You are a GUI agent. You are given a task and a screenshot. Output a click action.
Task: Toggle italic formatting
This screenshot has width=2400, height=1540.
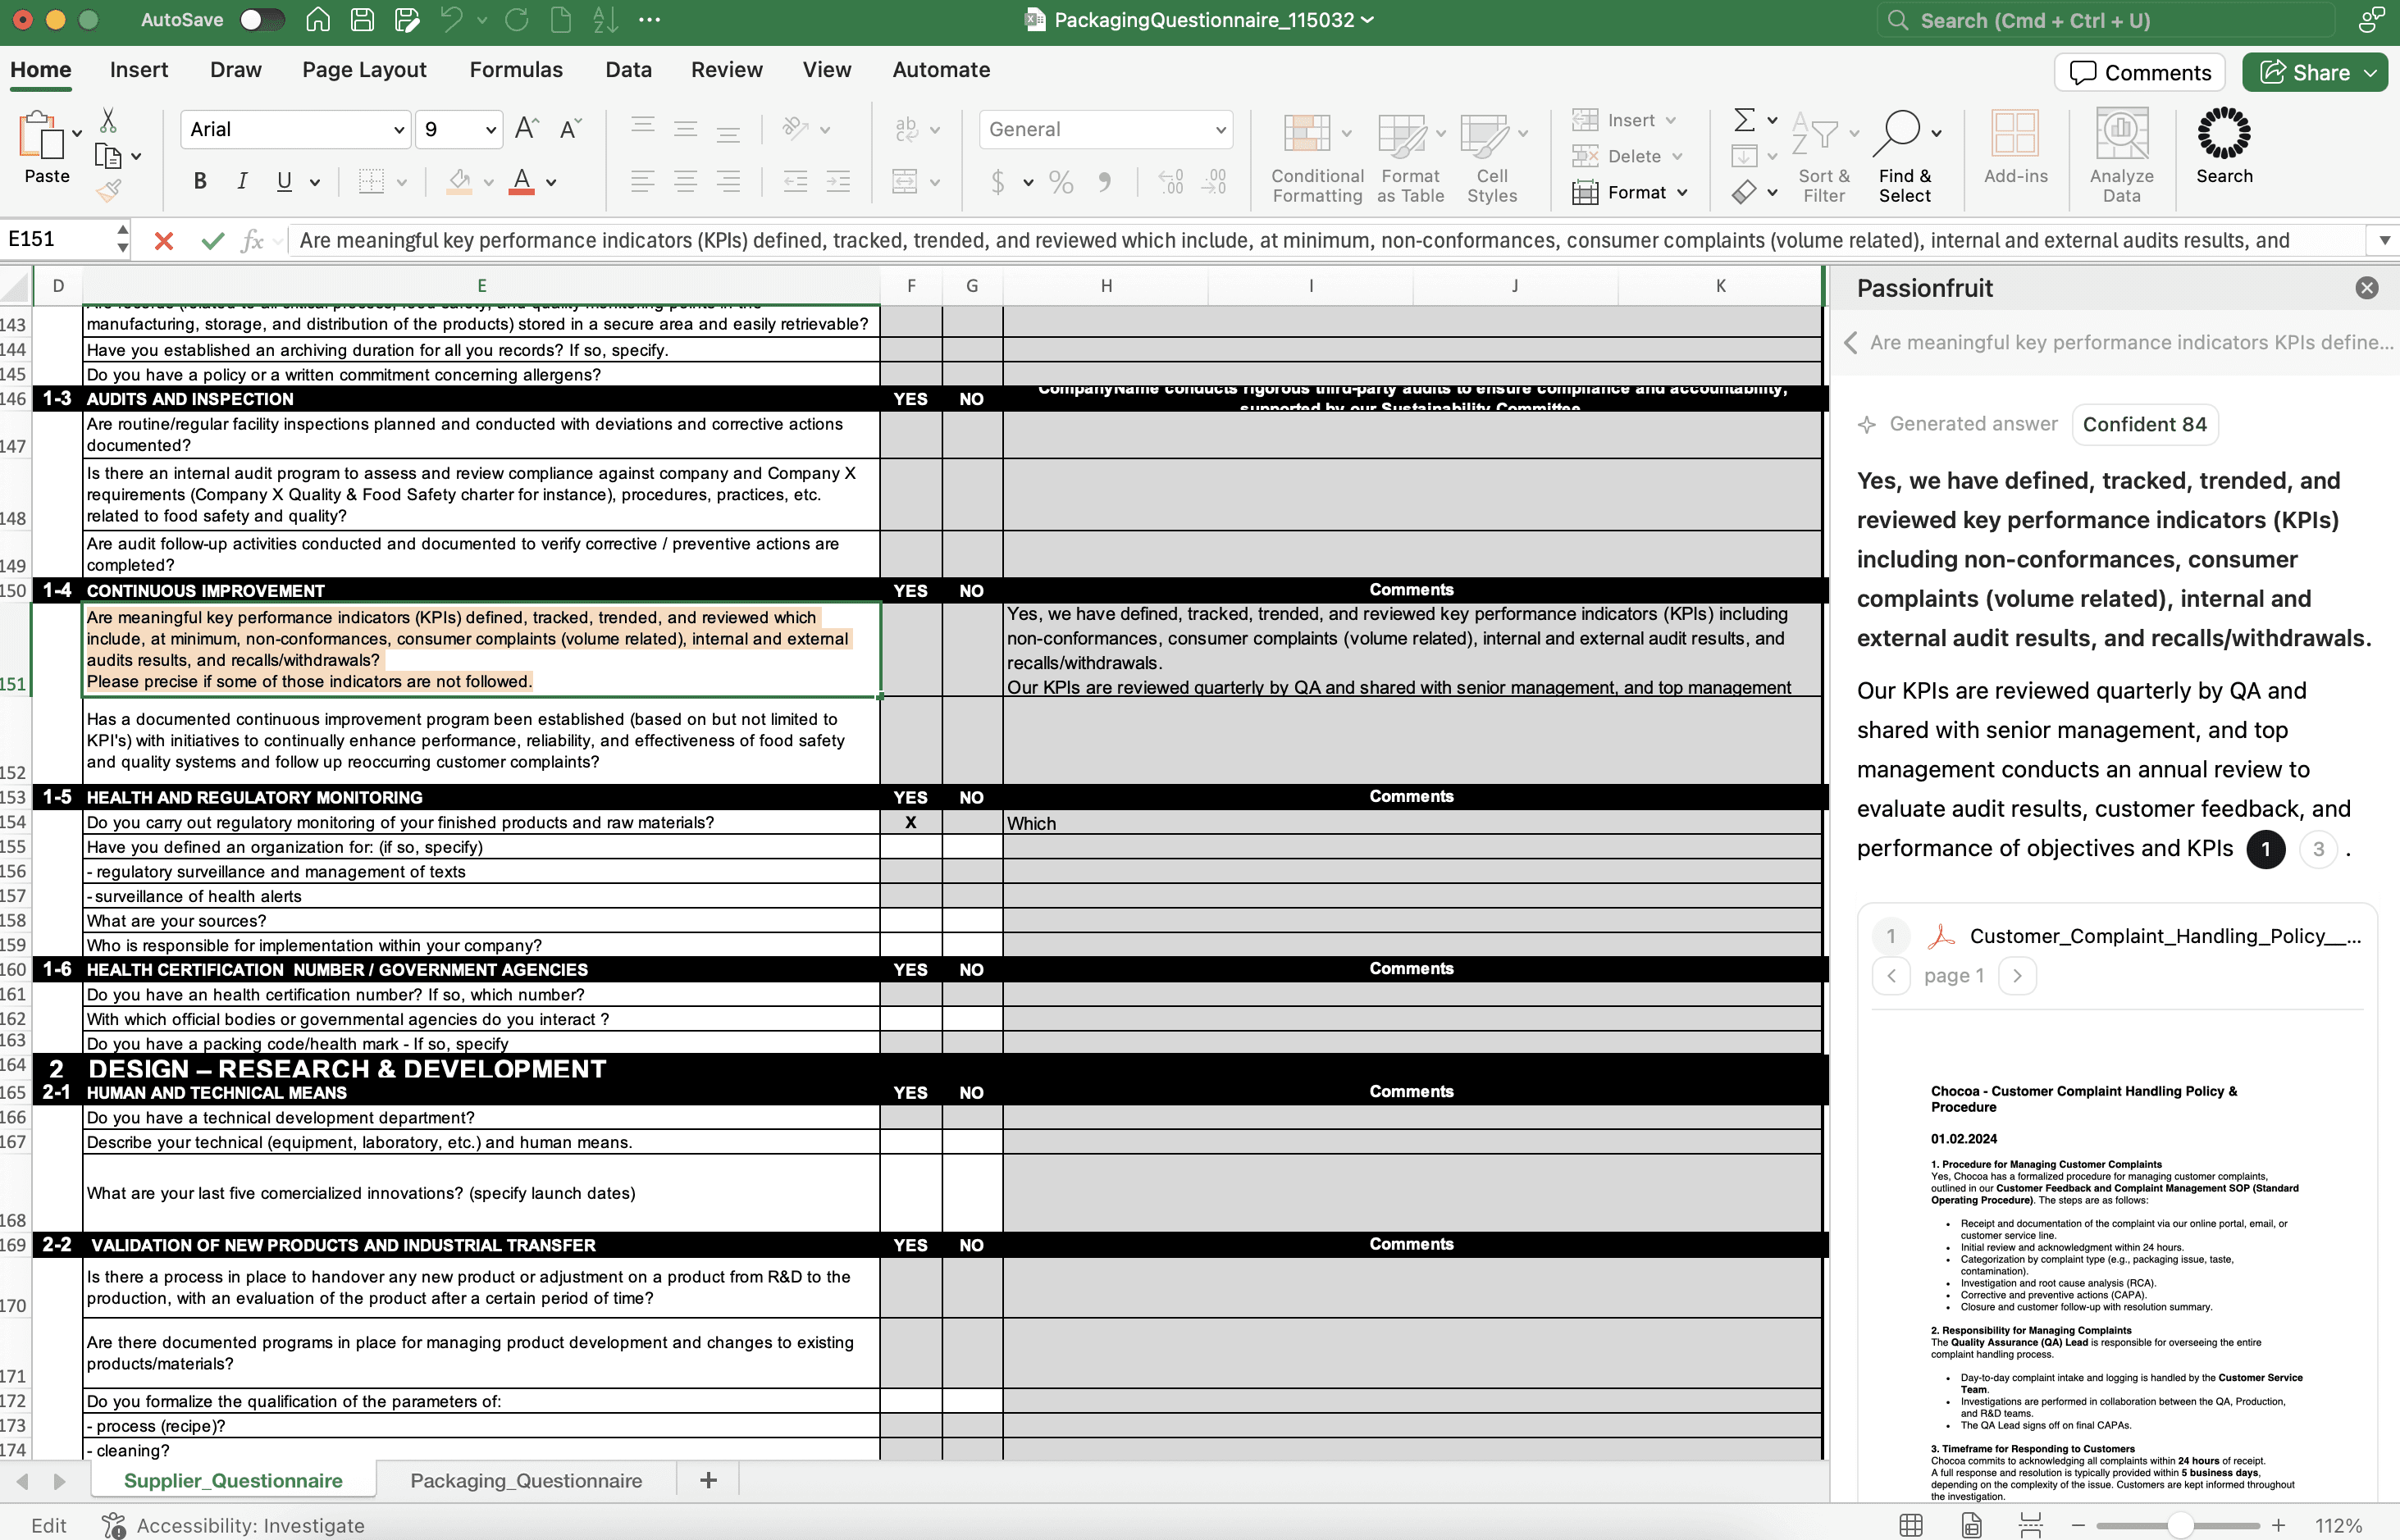tap(242, 181)
